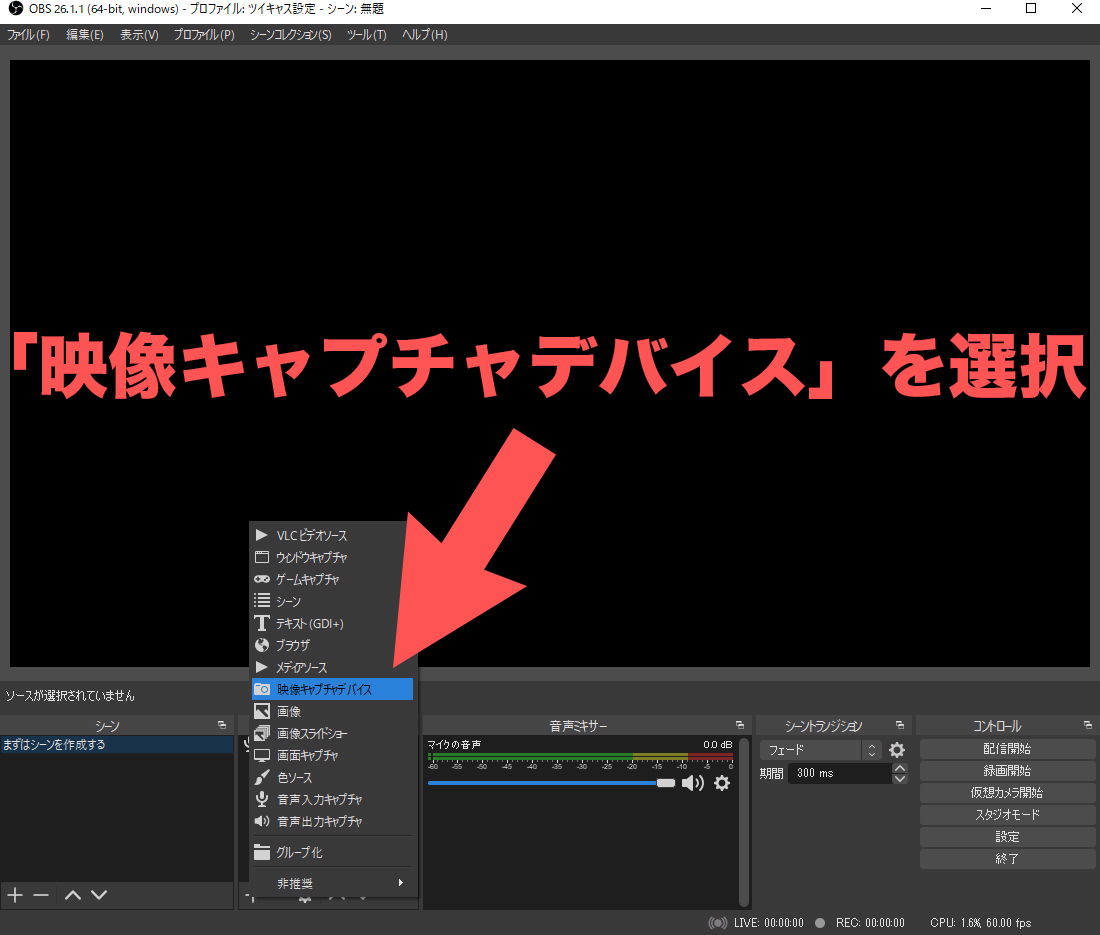
Task: Click the browser globe icon
Action: (x=262, y=645)
